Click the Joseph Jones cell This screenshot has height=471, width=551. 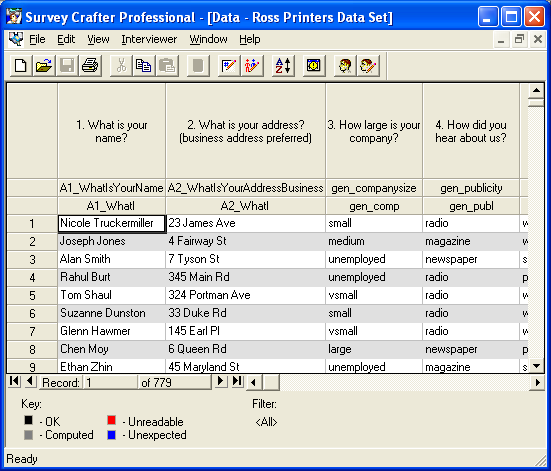(111, 241)
